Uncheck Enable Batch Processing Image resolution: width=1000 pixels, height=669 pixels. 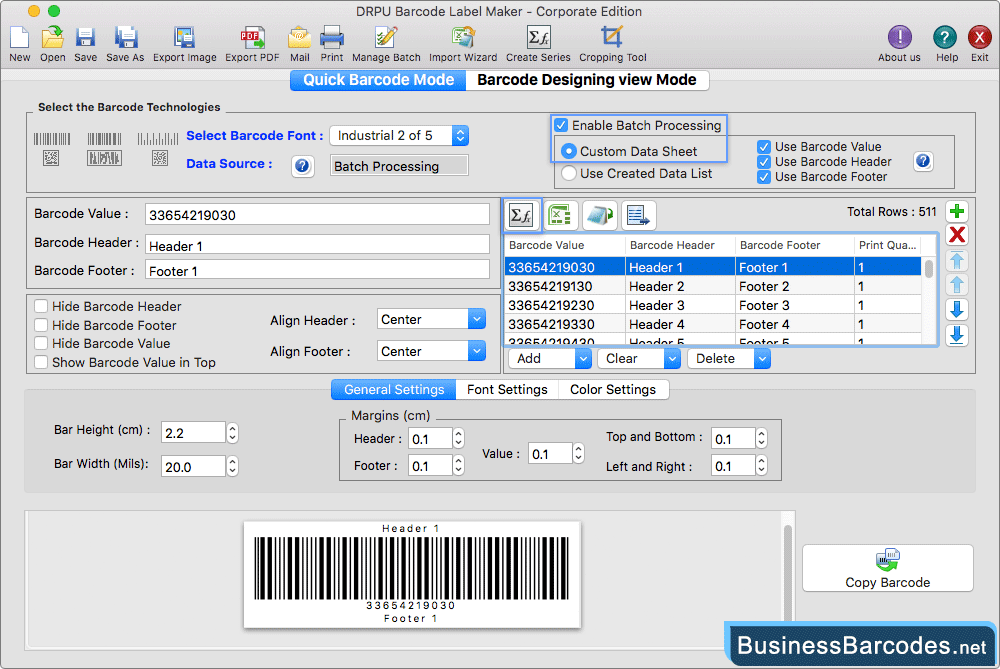pos(561,125)
